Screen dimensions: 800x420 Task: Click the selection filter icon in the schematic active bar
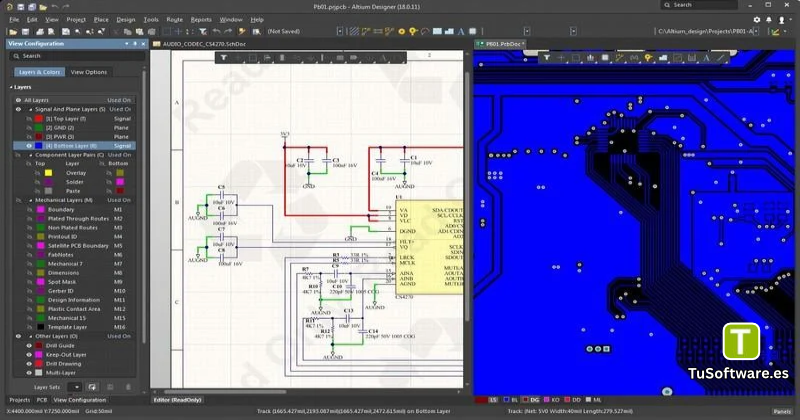click(x=223, y=58)
